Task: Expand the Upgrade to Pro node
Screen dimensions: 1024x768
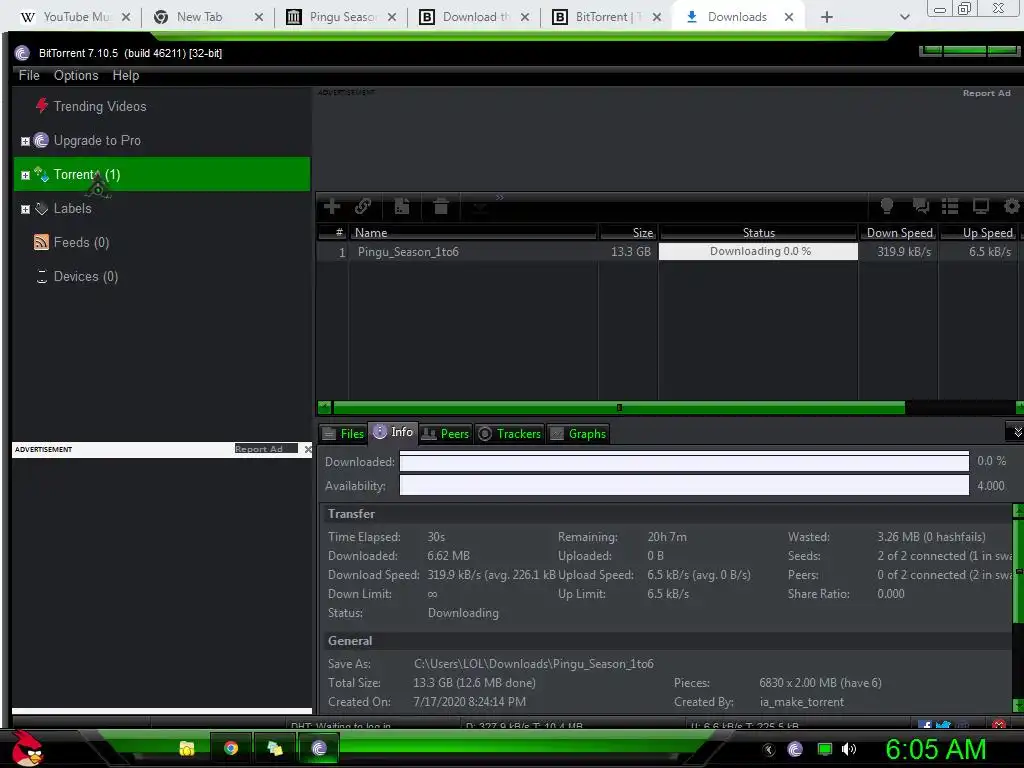Action: click(x=25, y=141)
